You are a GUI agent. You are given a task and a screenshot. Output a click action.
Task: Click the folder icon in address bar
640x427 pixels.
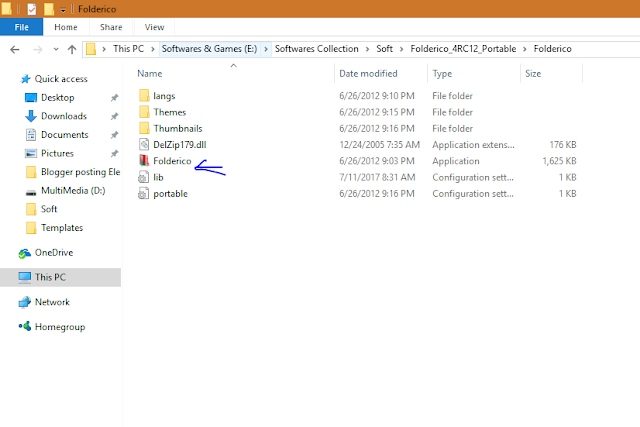[x=91, y=49]
